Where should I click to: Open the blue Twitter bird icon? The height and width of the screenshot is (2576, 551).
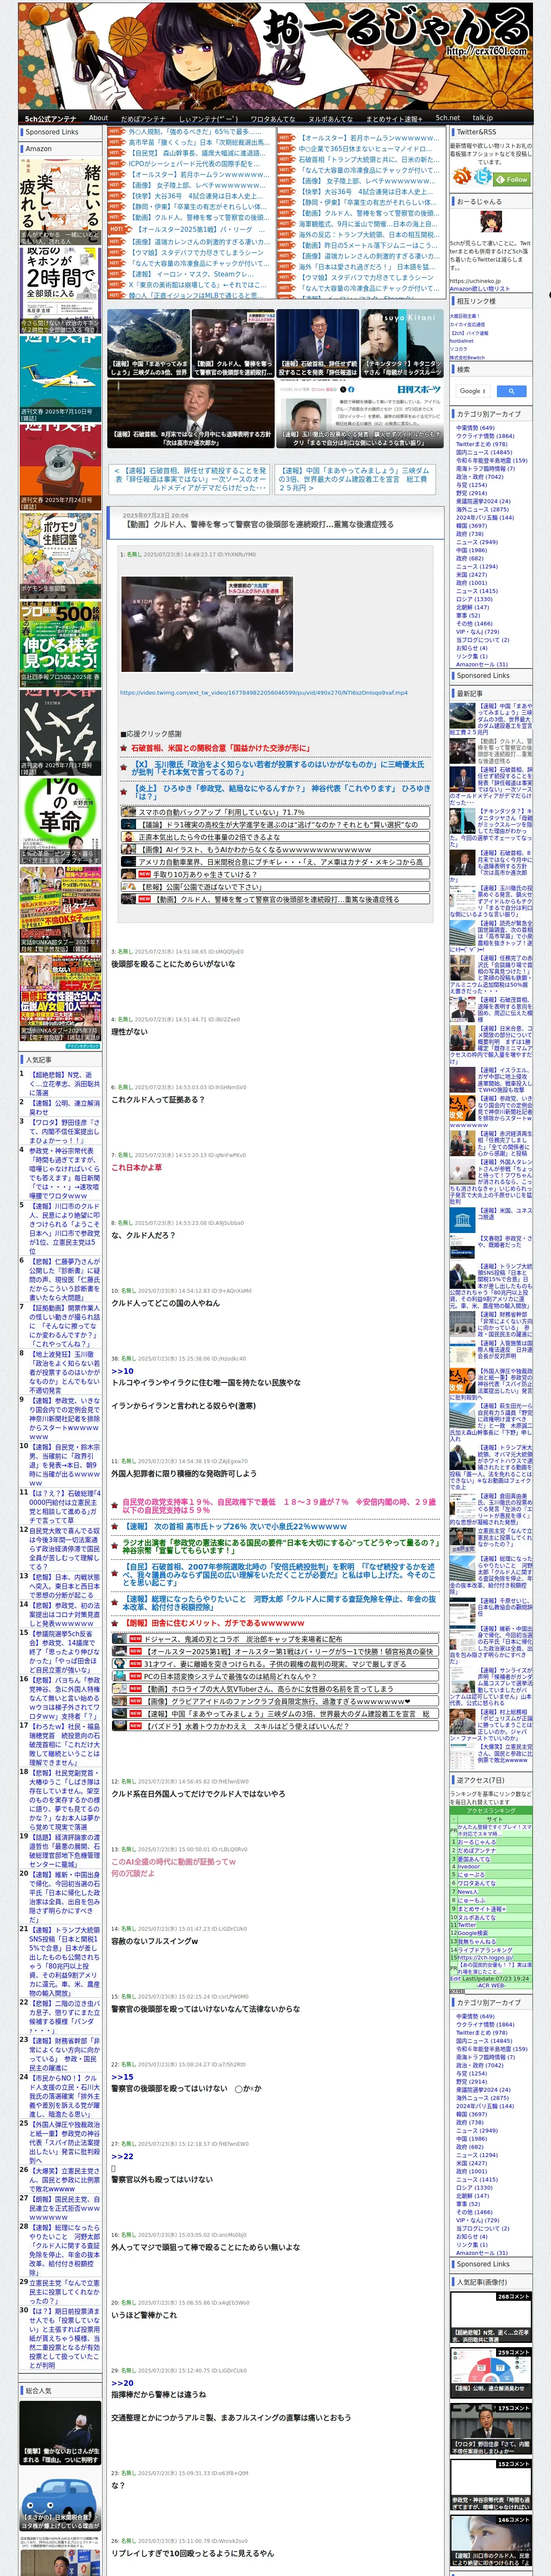click(x=483, y=176)
